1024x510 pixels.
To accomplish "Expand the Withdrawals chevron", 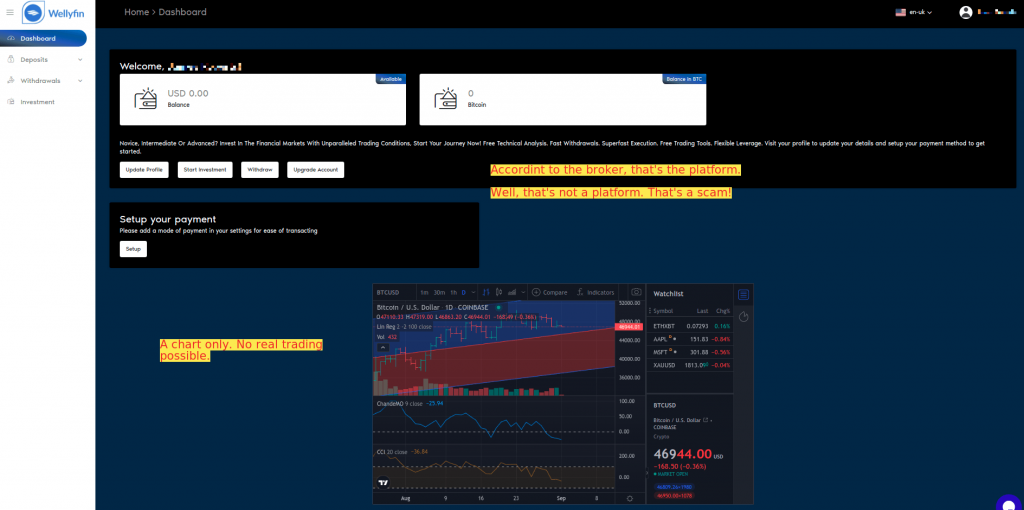I will pyautogui.click(x=80, y=81).
